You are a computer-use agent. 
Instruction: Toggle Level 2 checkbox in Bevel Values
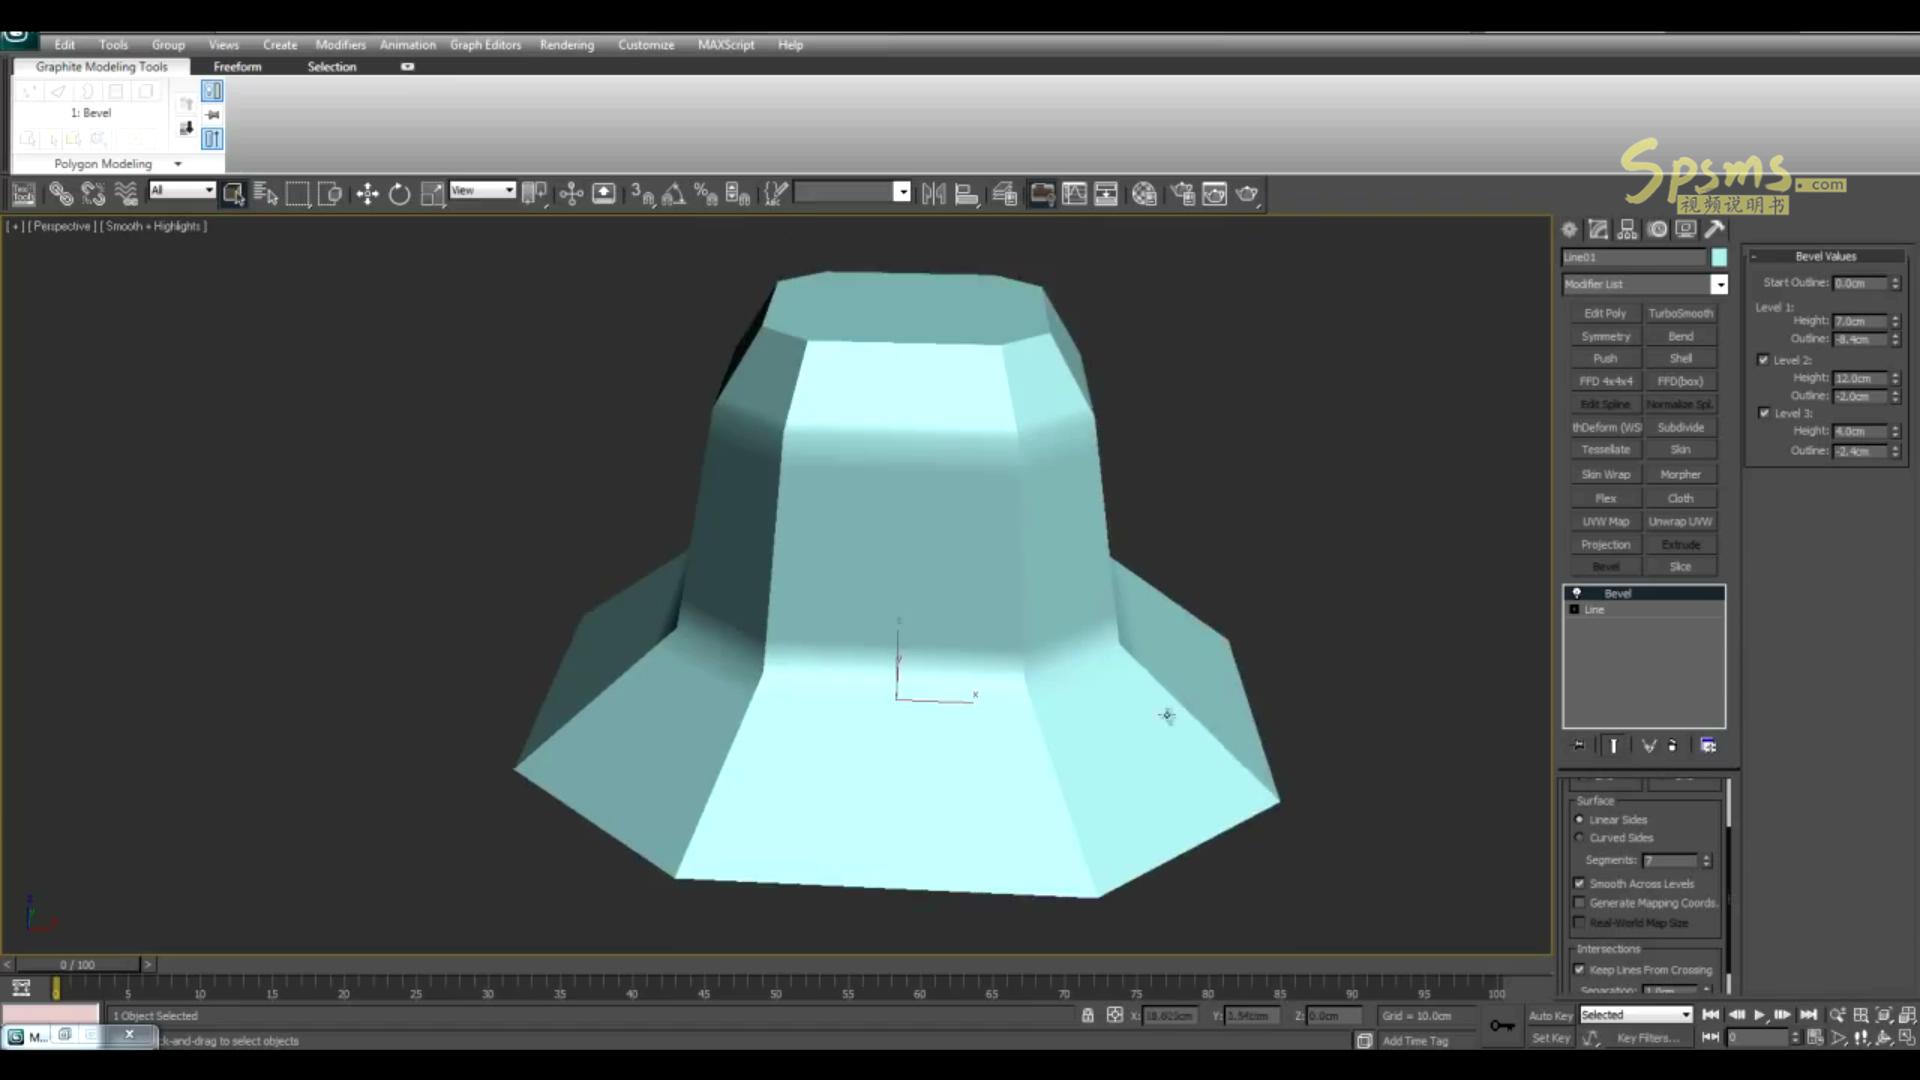pos(1764,359)
